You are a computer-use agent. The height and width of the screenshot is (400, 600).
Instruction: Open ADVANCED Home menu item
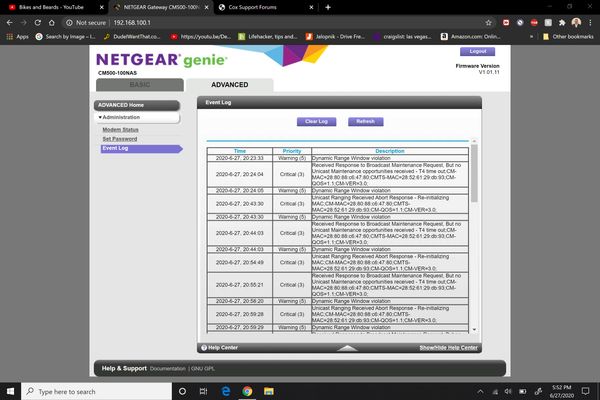pos(137,105)
